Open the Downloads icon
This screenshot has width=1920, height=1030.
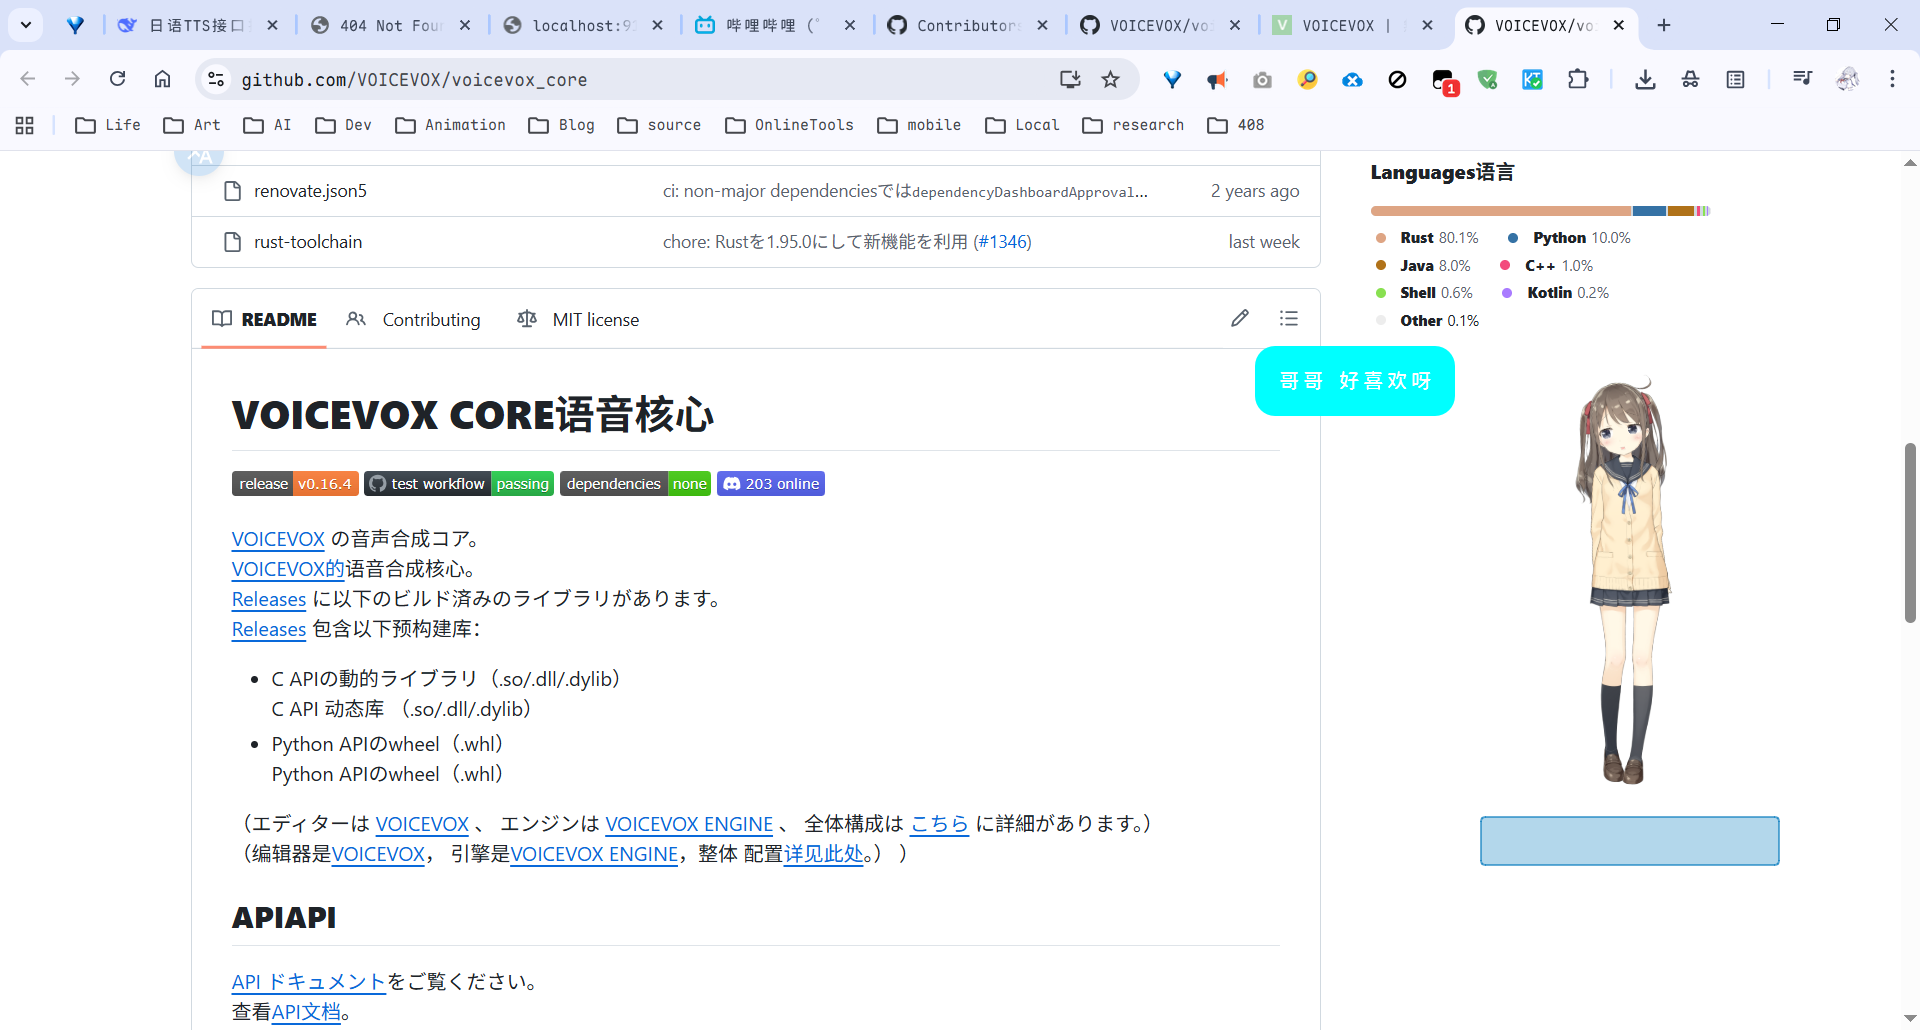(1645, 79)
